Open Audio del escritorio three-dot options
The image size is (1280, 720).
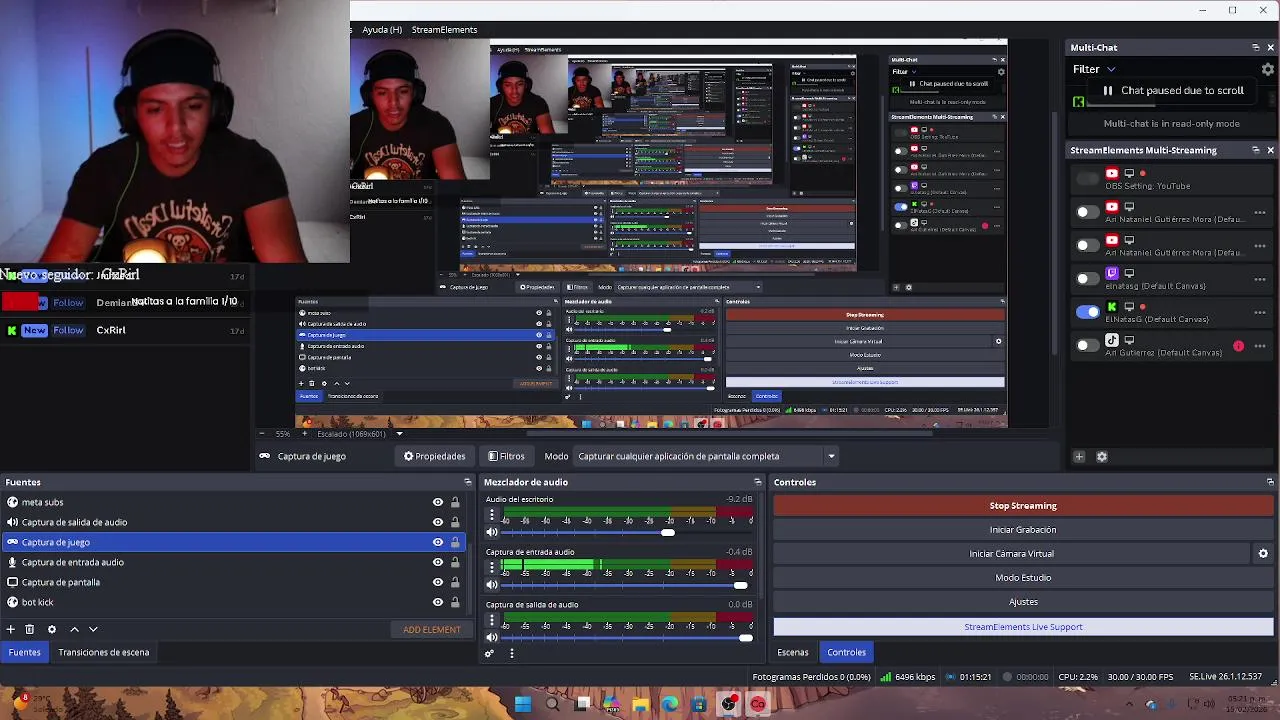(x=491, y=516)
